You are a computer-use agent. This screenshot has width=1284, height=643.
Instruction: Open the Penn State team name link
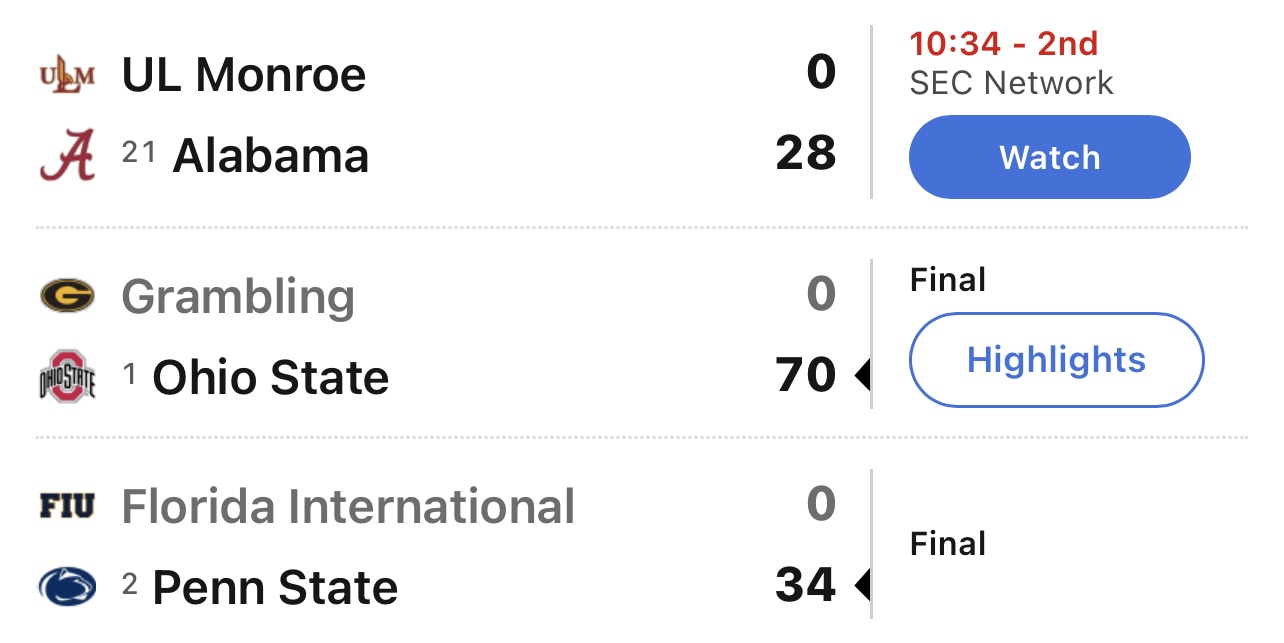click(x=275, y=588)
